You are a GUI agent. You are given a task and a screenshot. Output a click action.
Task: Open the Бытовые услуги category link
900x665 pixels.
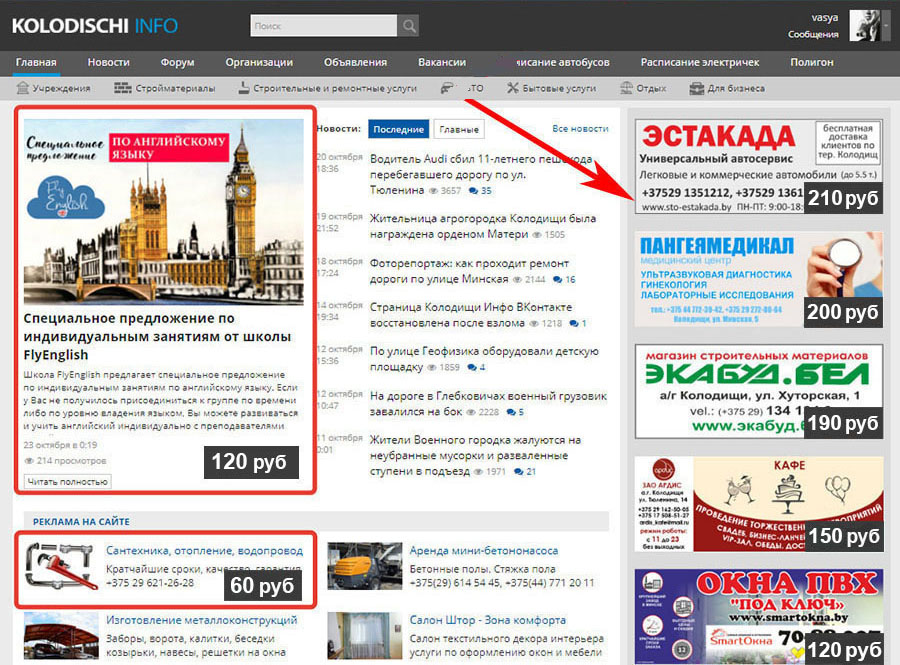[x=559, y=88]
